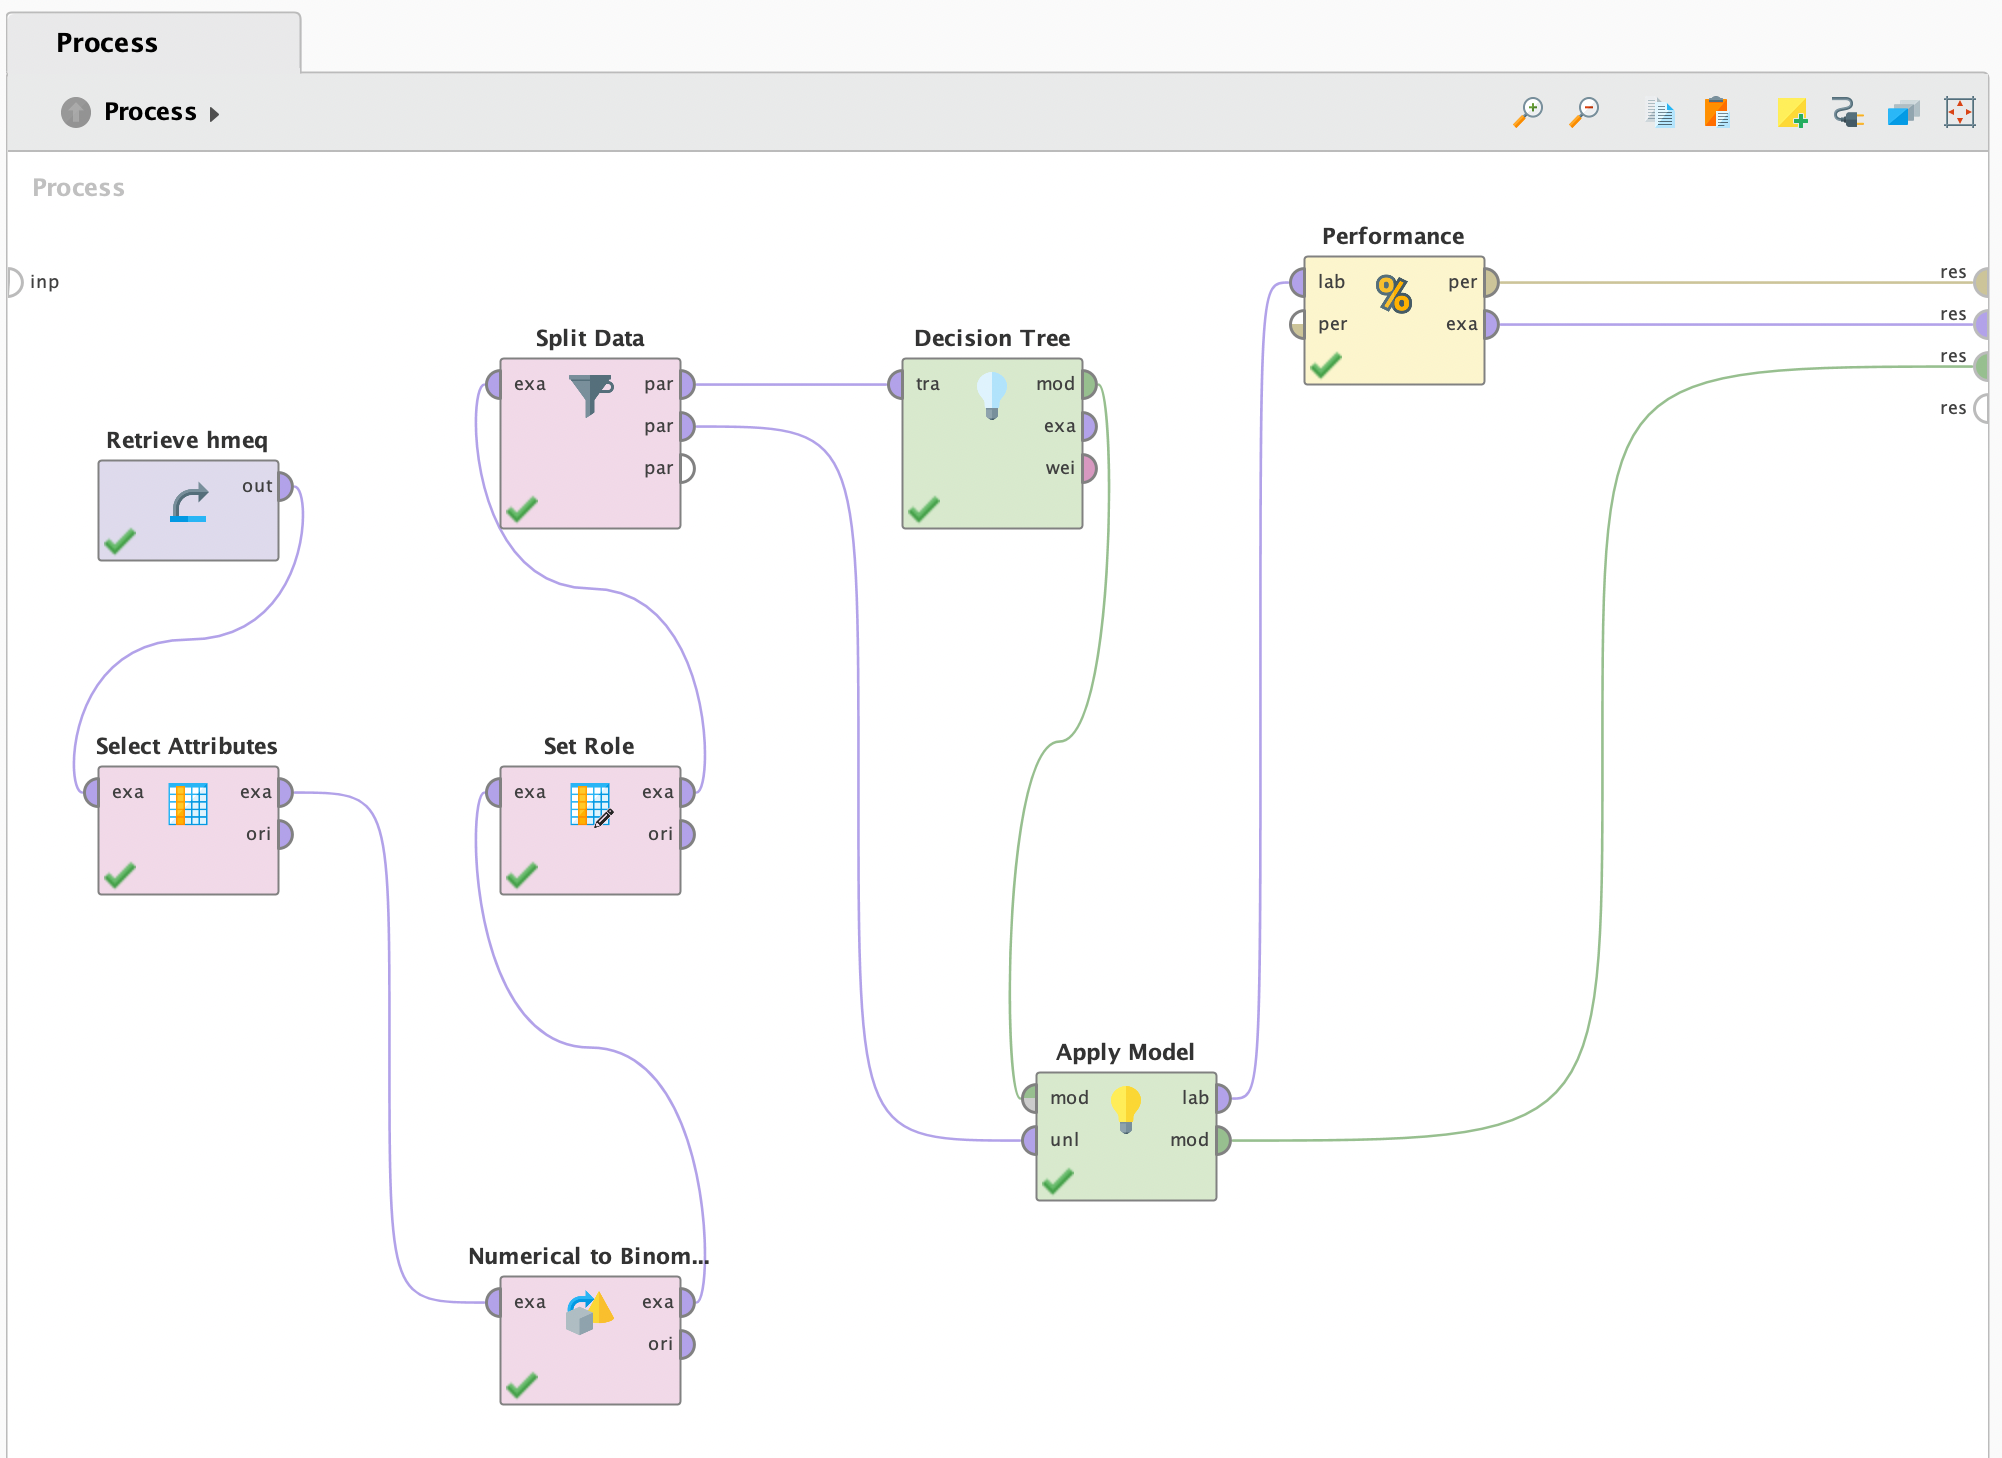Click the add note sticky icon
Screen dimensions: 2002x1458
tap(1792, 112)
